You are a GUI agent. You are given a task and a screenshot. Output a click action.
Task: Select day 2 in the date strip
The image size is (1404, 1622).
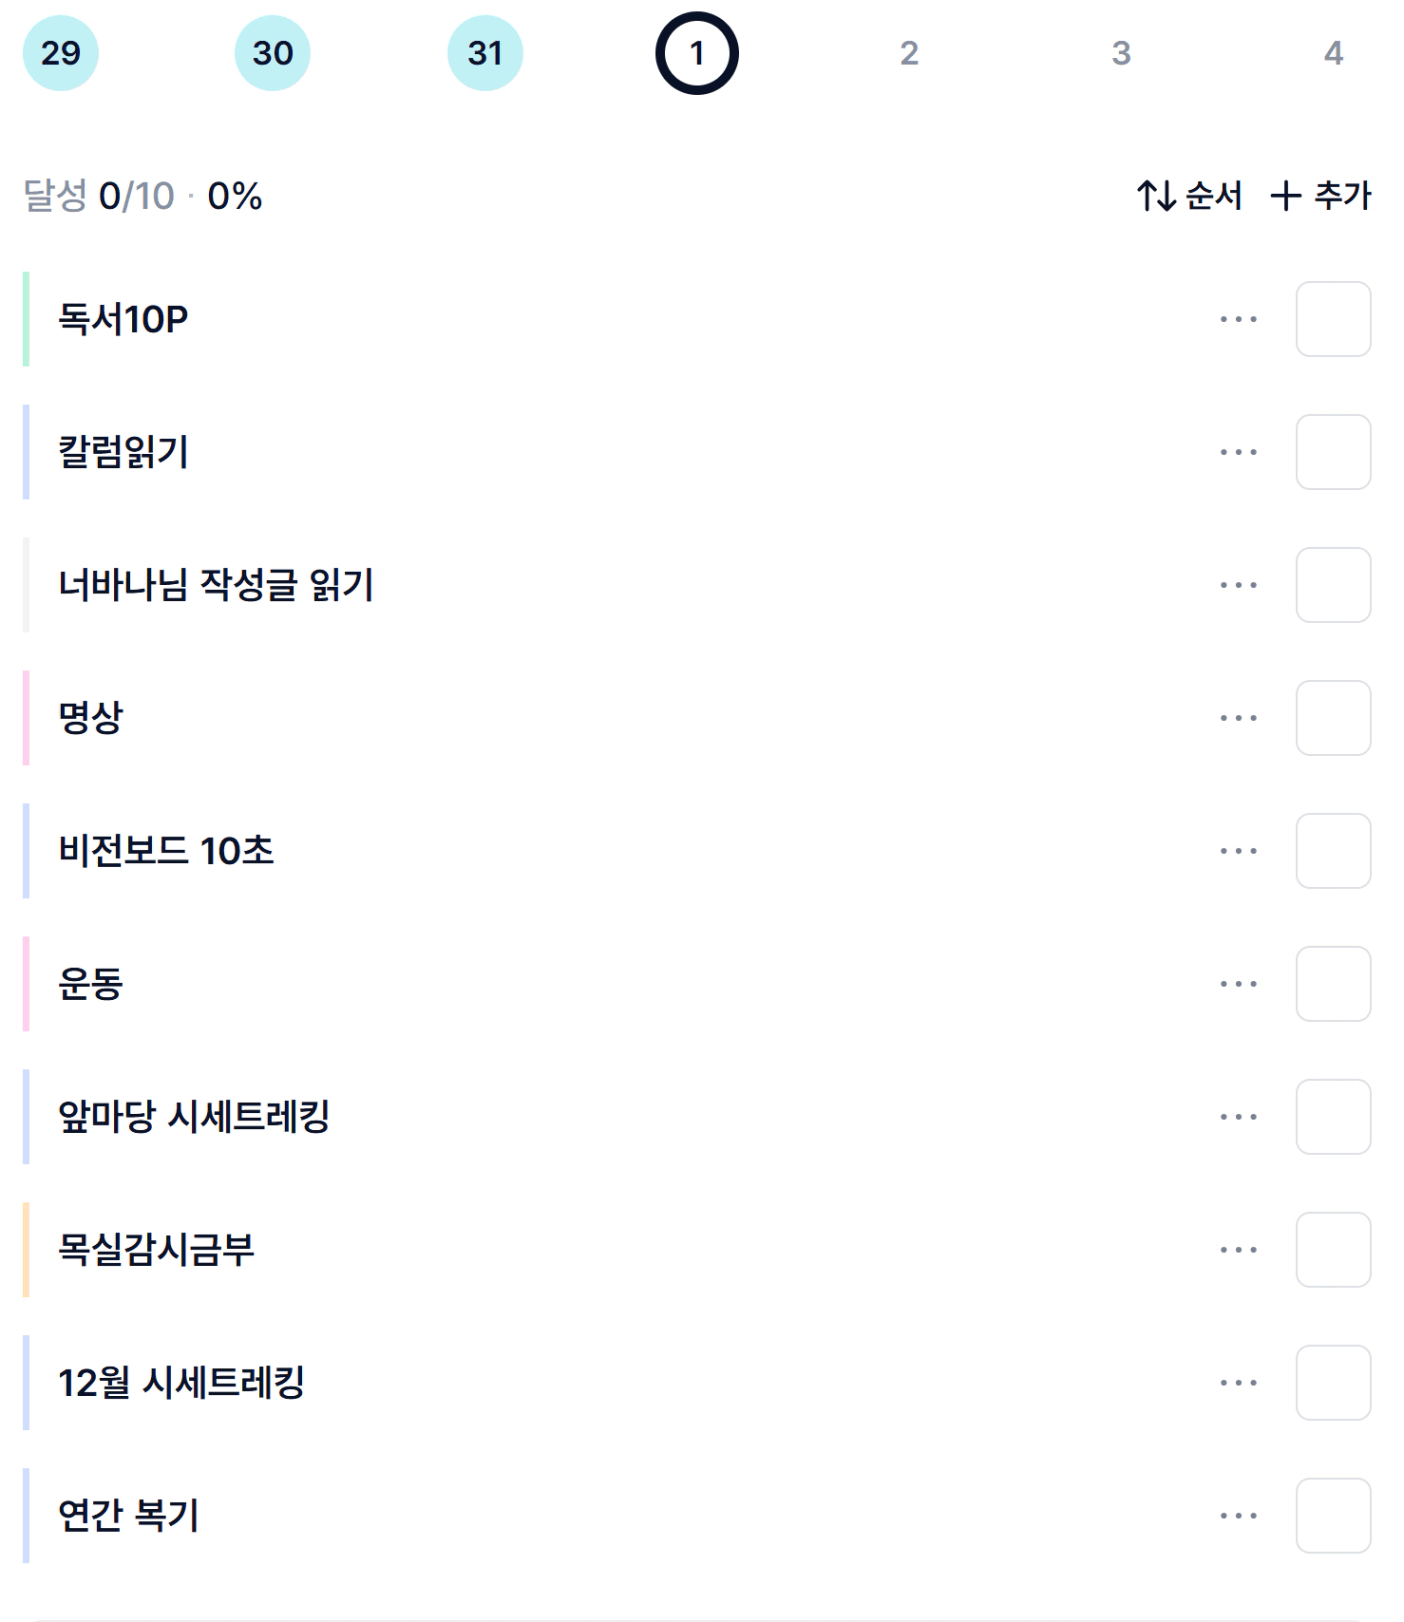coord(908,53)
